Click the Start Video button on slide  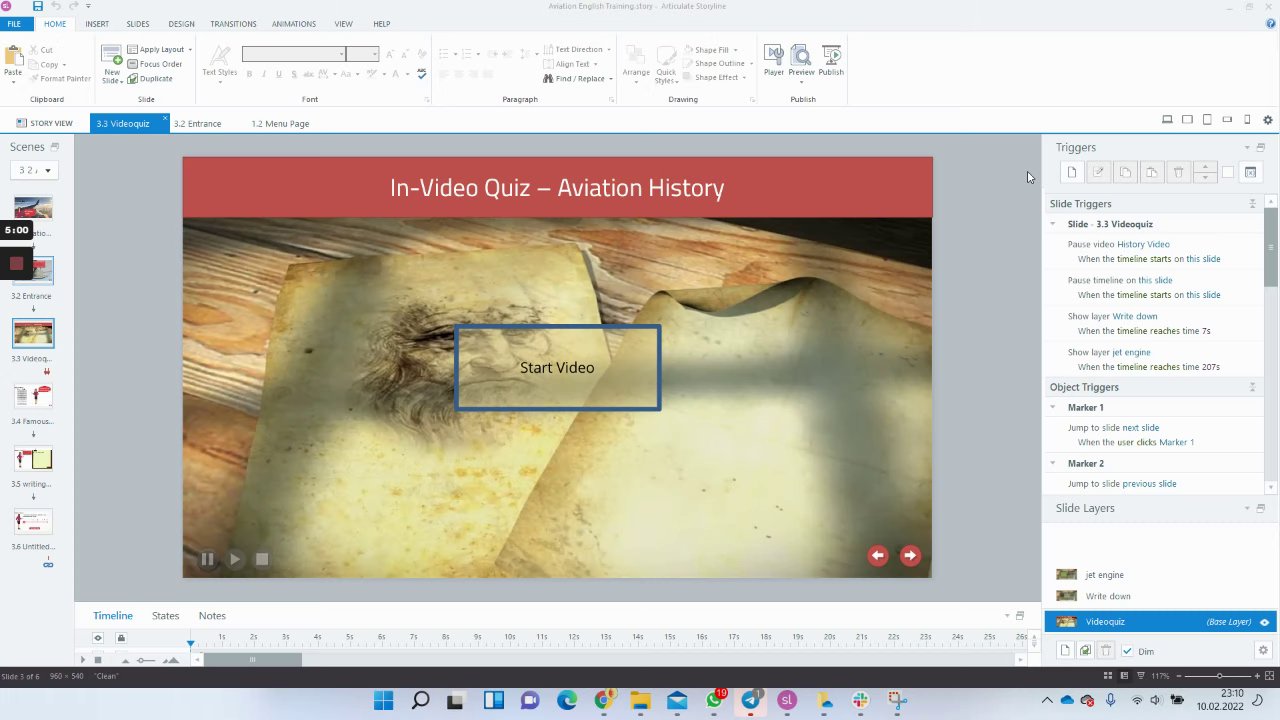point(557,368)
